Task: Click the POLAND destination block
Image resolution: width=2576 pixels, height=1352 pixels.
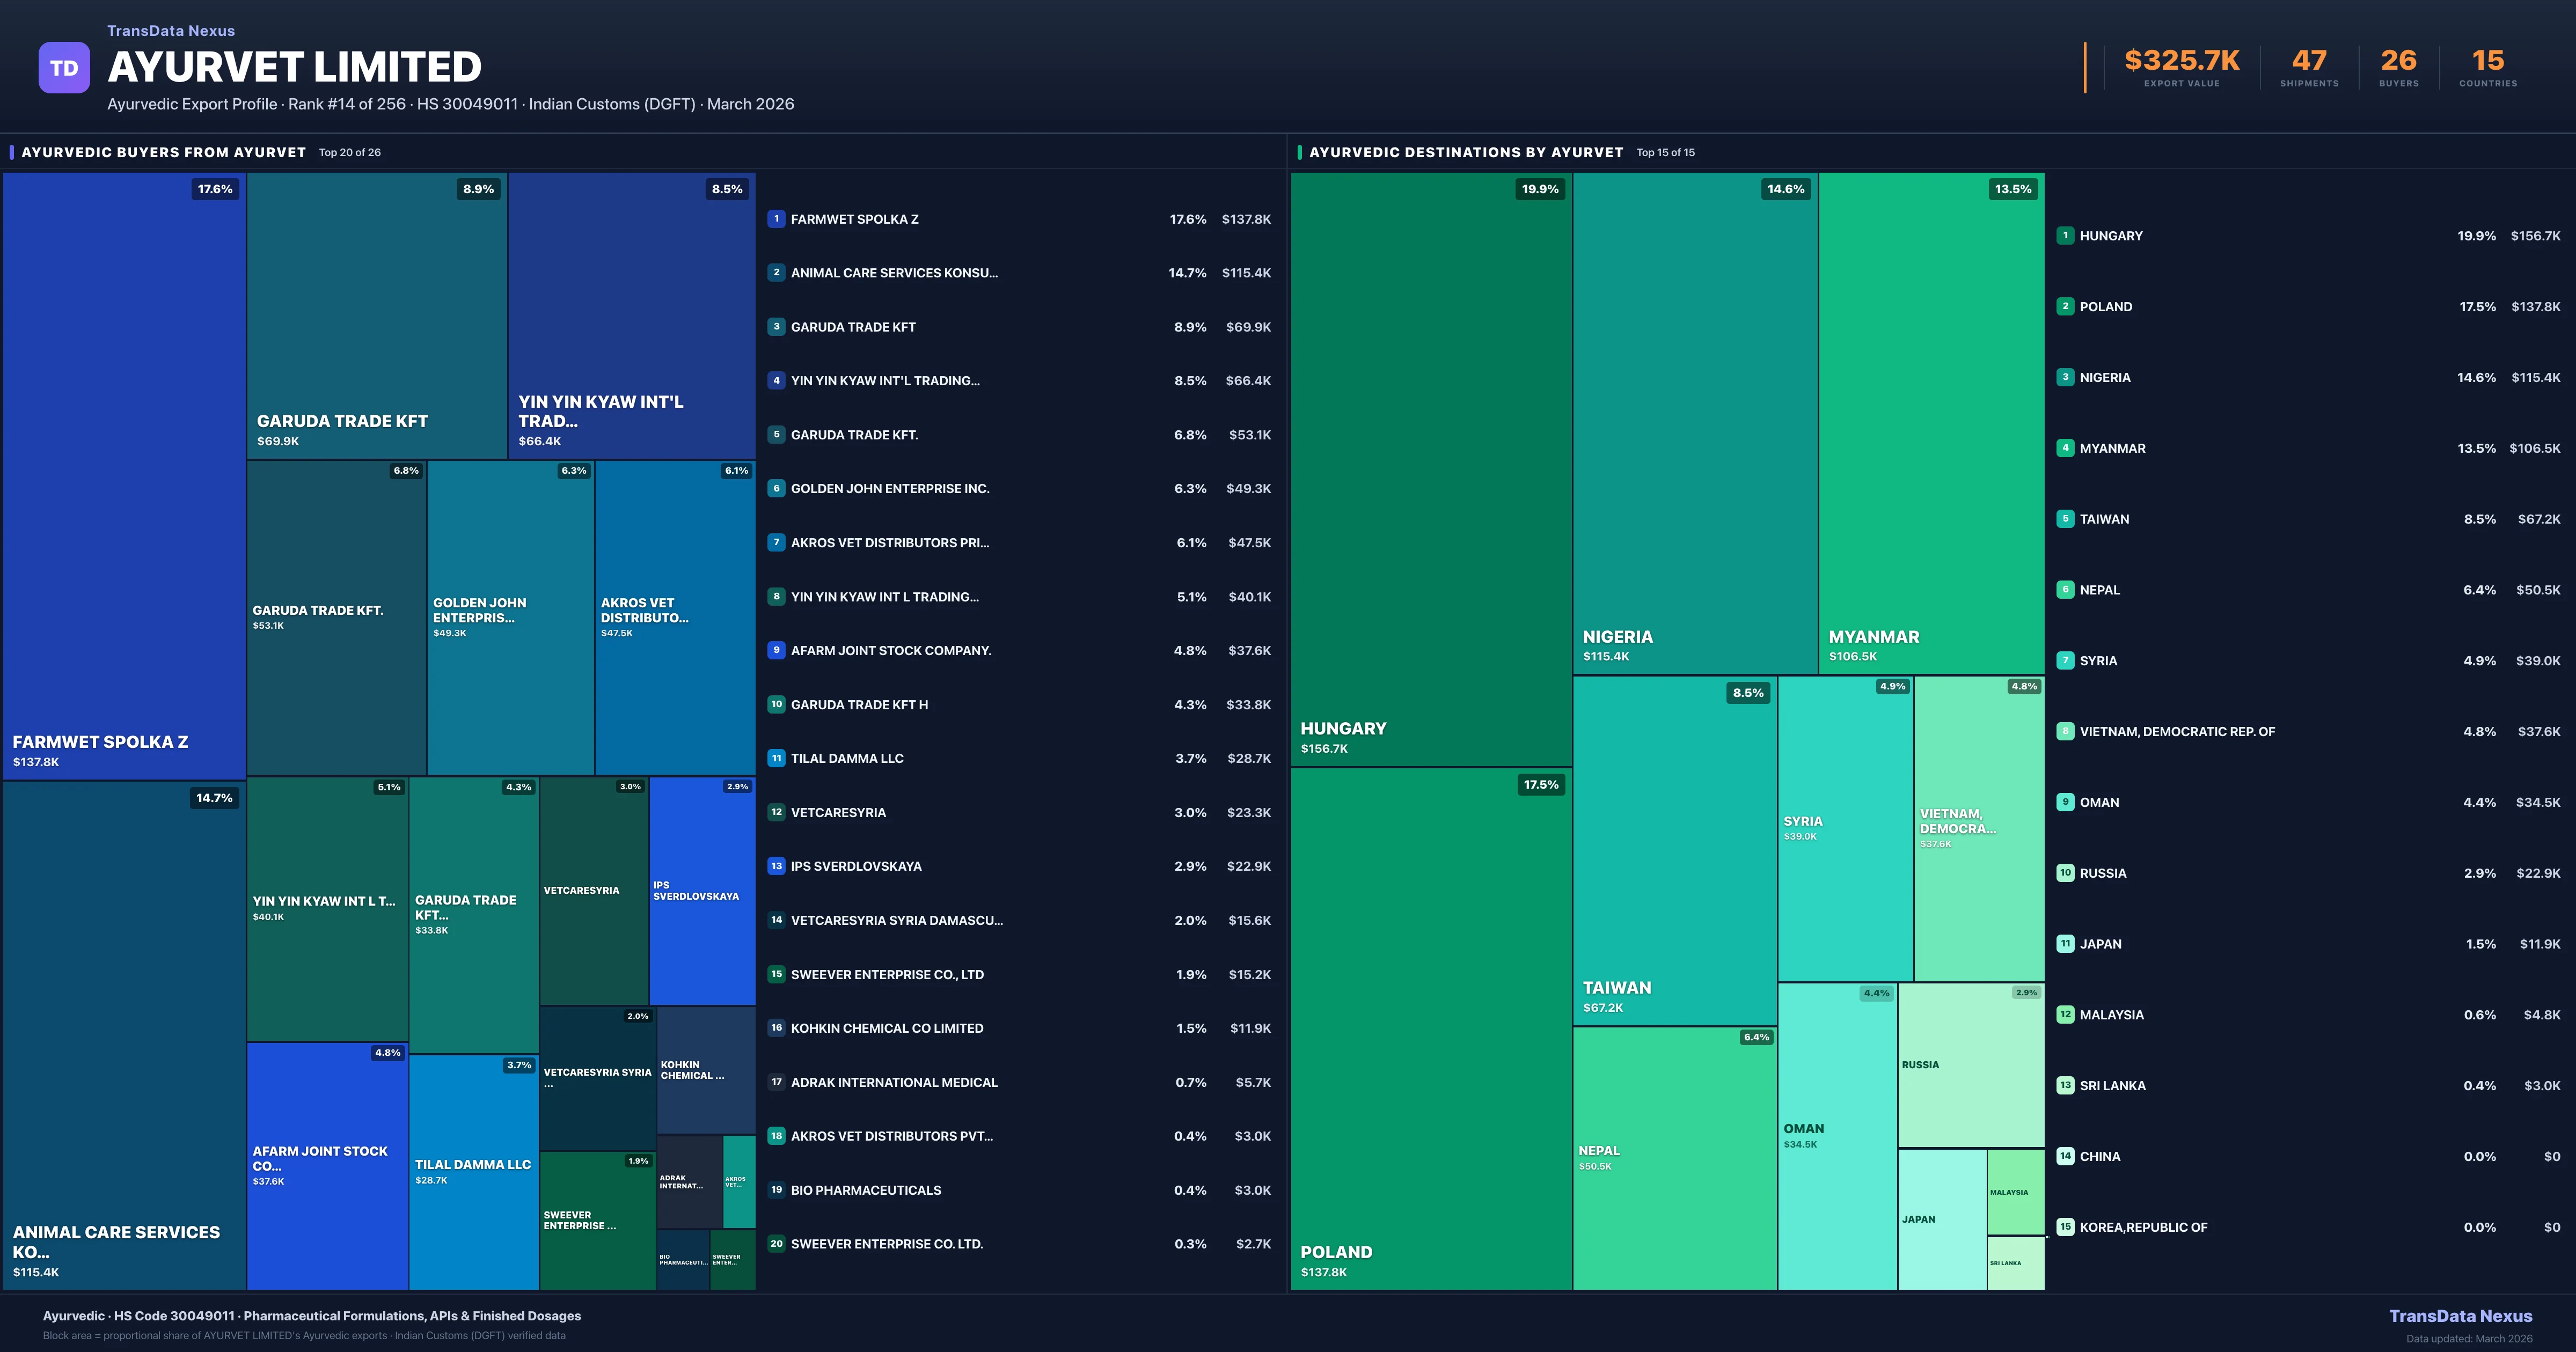Action: tap(1430, 1030)
